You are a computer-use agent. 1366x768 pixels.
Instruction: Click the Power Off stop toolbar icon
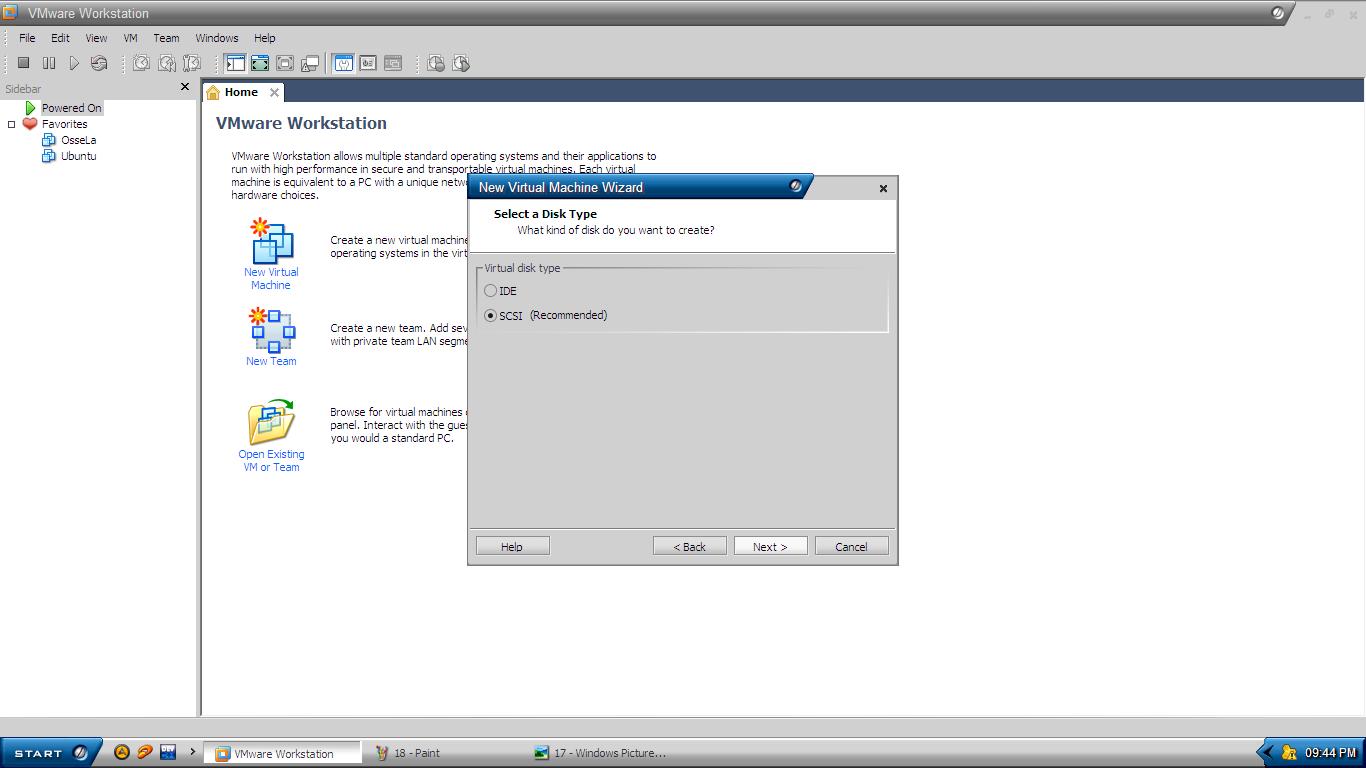coord(24,63)
